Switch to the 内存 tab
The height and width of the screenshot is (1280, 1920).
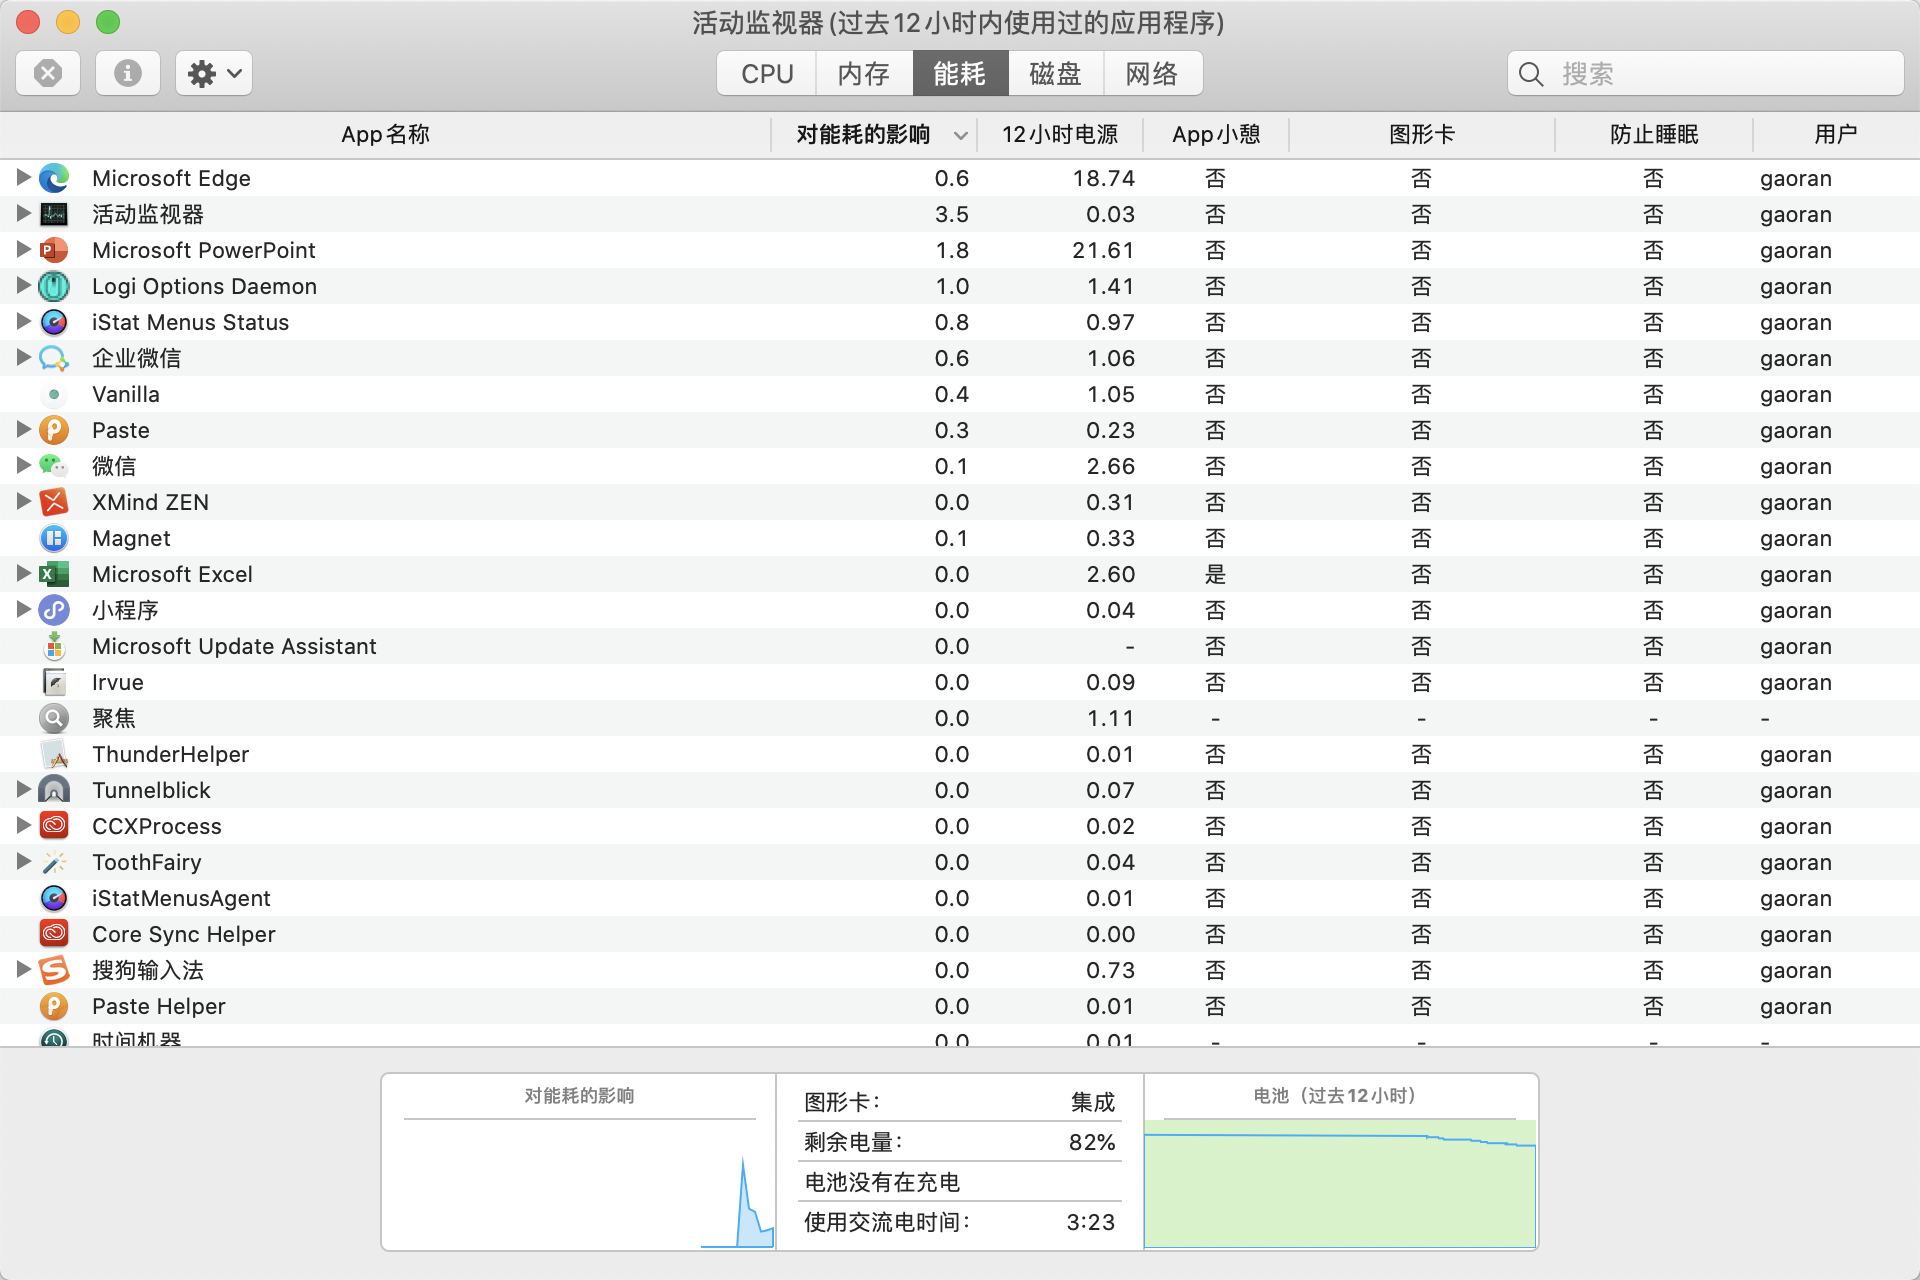863,74
